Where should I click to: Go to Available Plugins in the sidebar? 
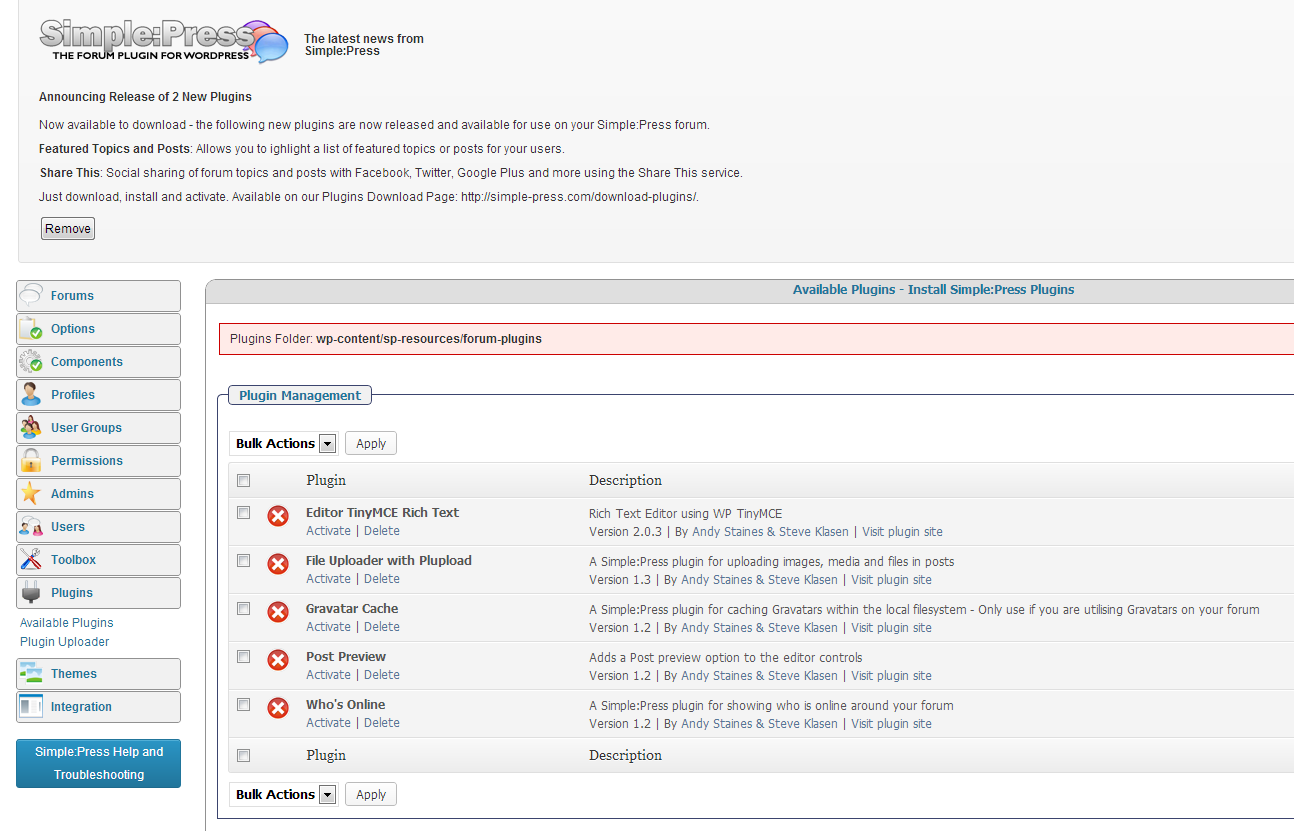point(67,623)
